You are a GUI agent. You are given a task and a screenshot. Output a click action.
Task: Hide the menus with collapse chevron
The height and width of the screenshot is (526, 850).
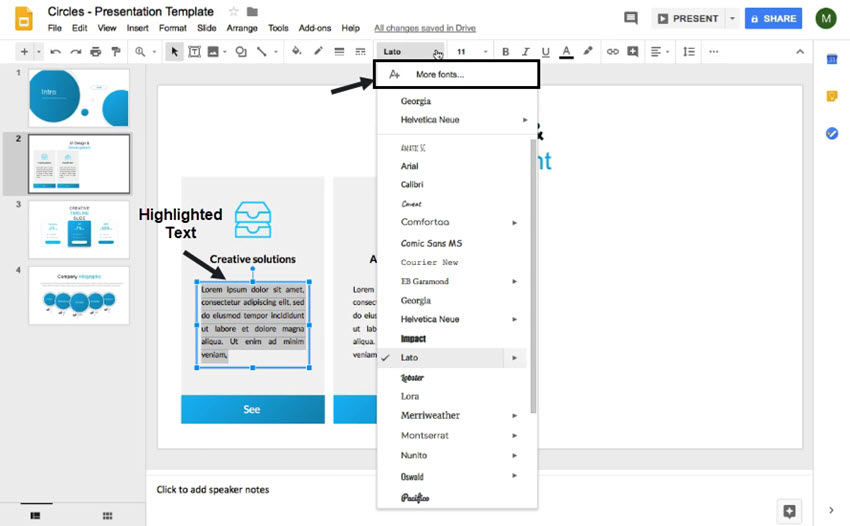tap(800, 52)
